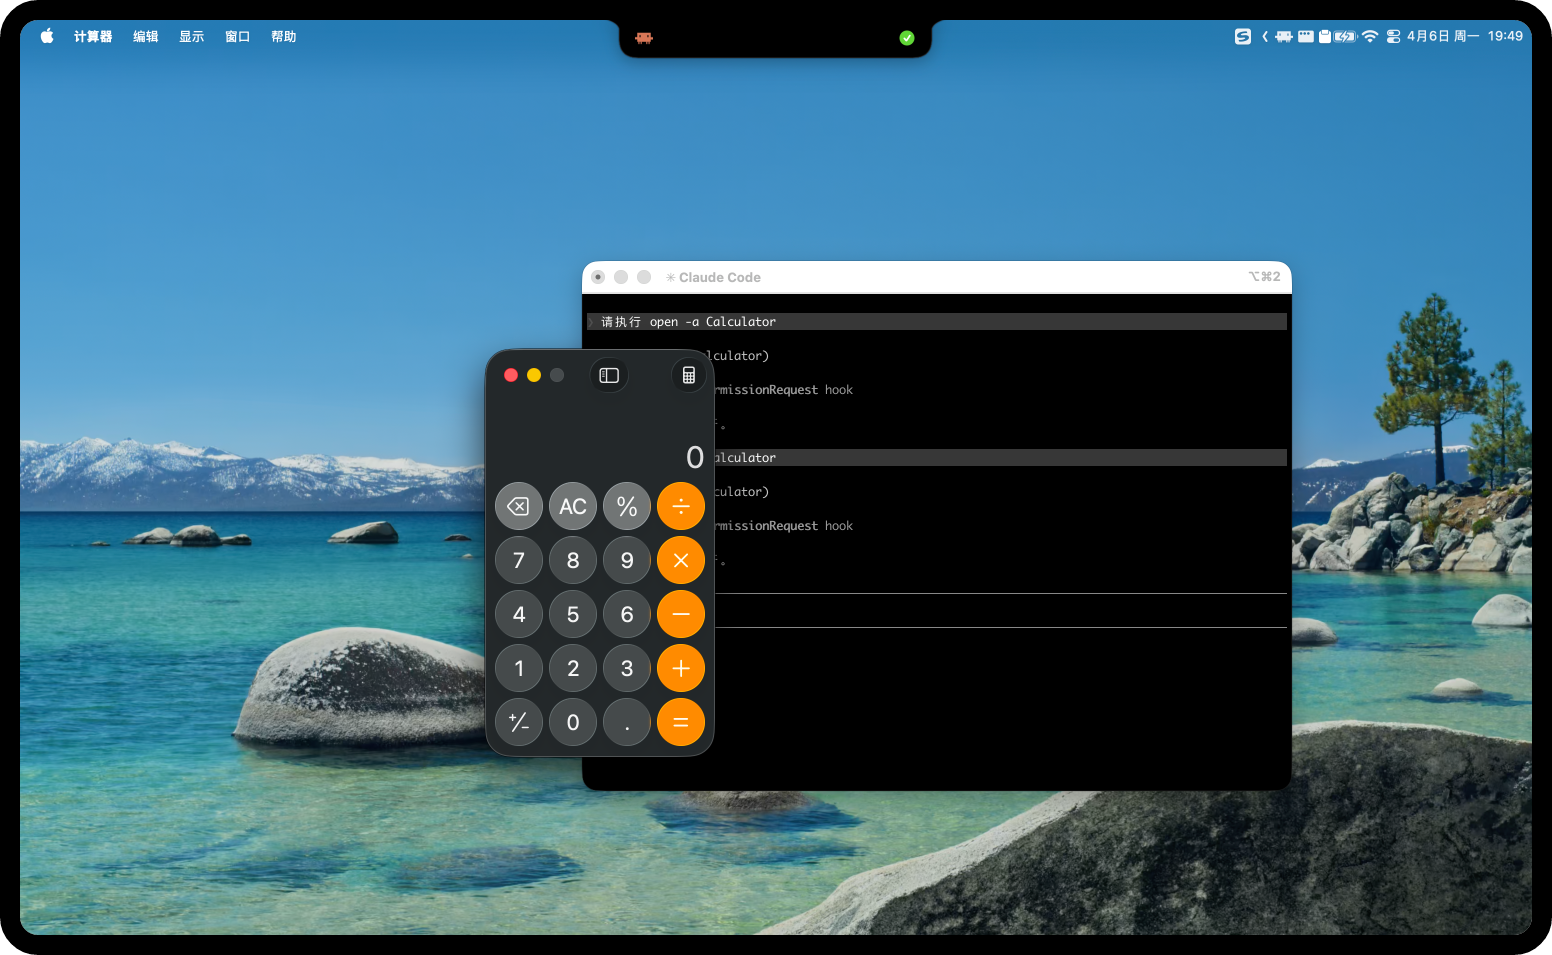This screenshot has height=955, width=1552.
Task: Click the digit 8 key
Action: [573, 560]
